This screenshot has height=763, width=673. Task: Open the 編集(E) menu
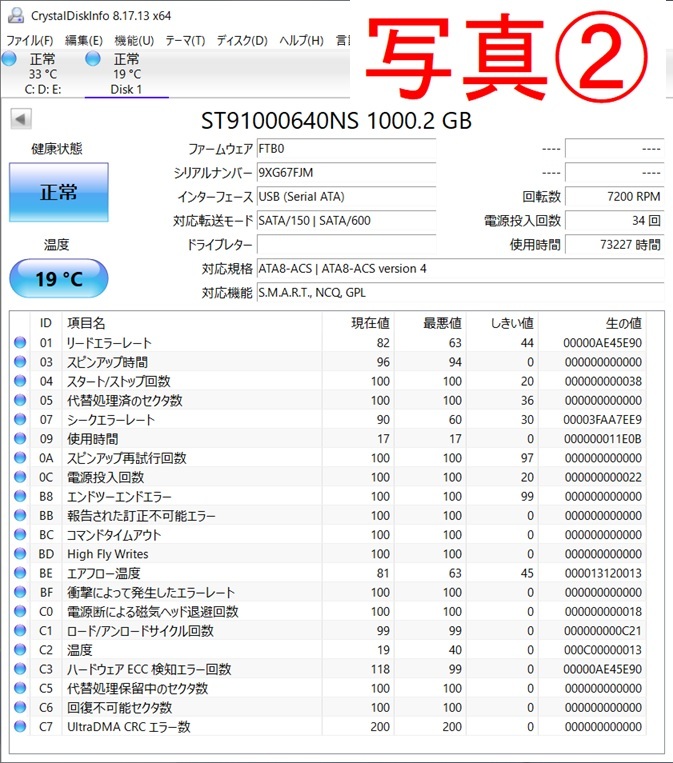[84, 40]
